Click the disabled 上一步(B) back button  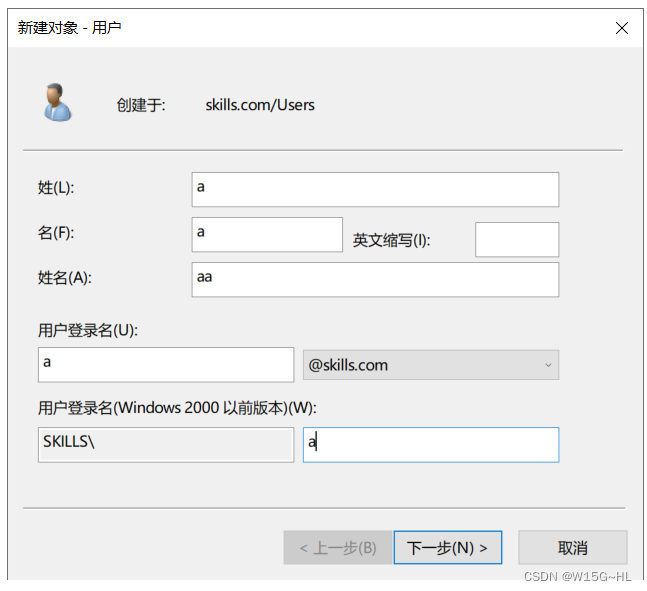(x=338, y=547)
